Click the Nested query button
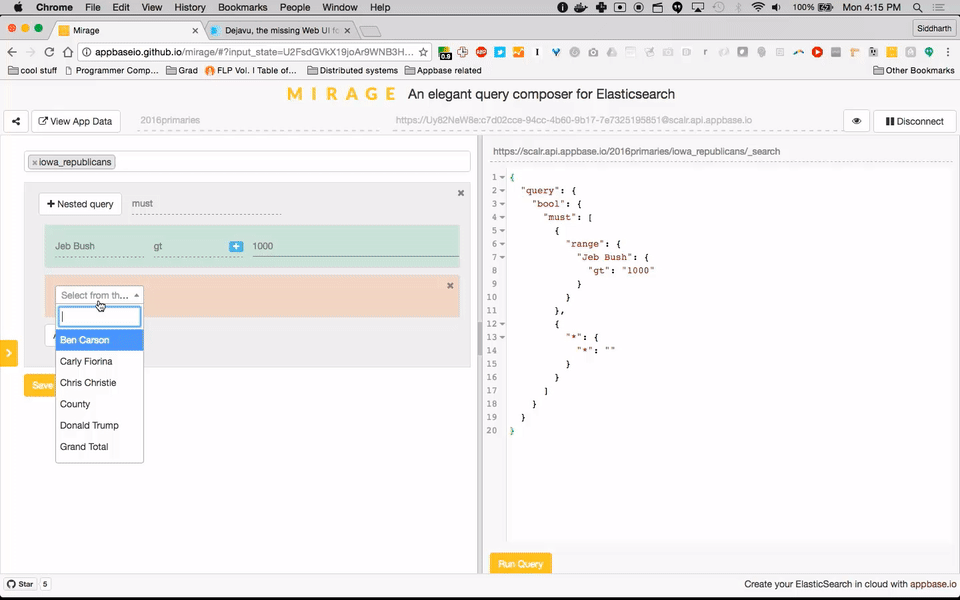The height and width of the screenshot is (600, 960). (x=80, y=204)
